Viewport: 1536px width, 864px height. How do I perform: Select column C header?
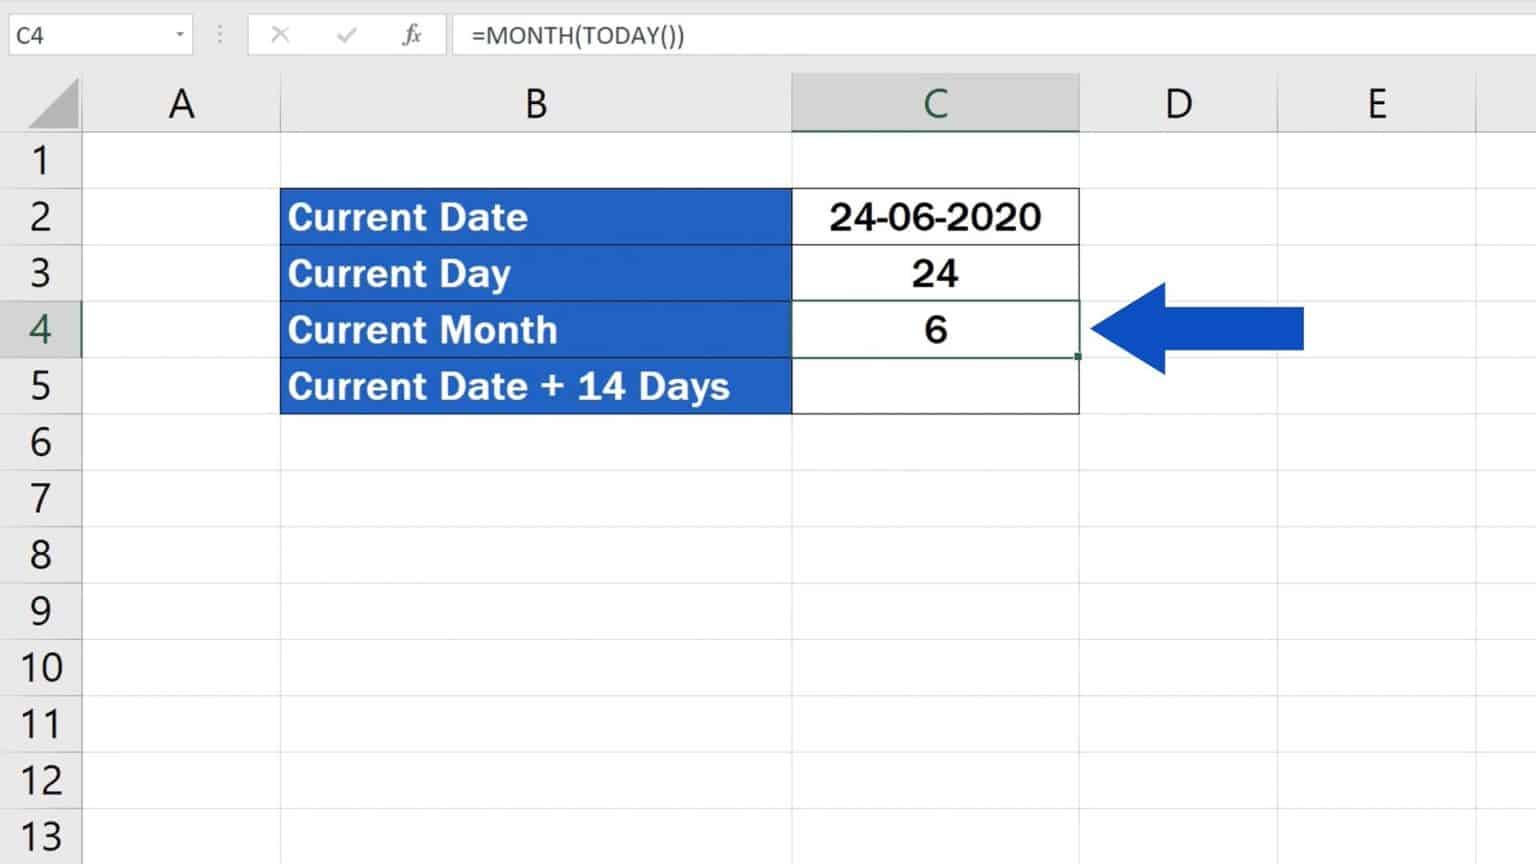point(935,103)
